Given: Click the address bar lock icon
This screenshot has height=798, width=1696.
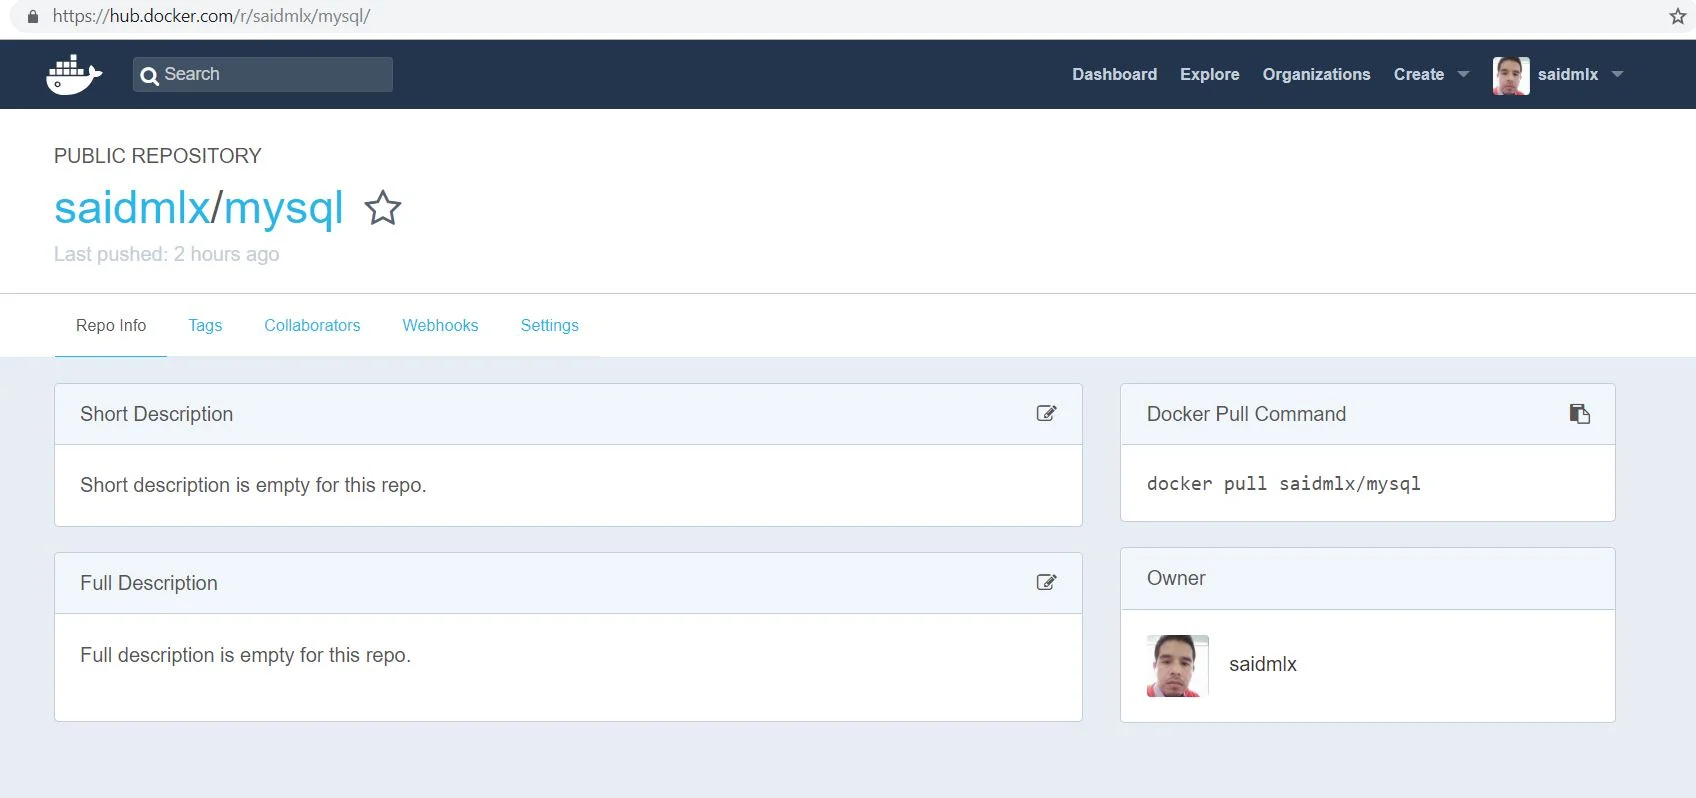Looking at the screenshot, I should click(32, 16).
